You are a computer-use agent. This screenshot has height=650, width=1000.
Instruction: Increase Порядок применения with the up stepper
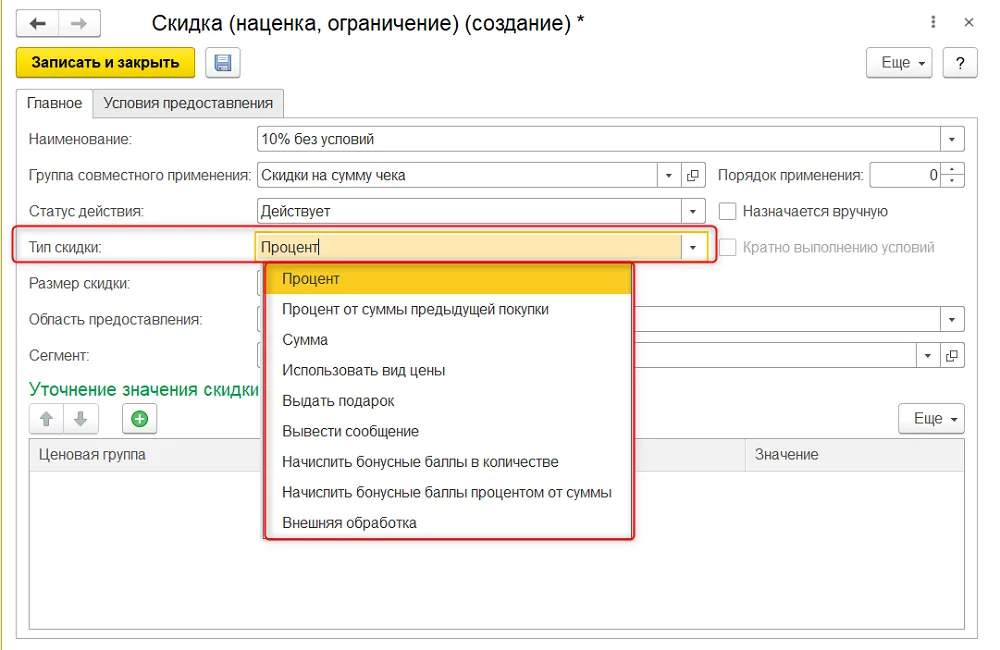952,169
